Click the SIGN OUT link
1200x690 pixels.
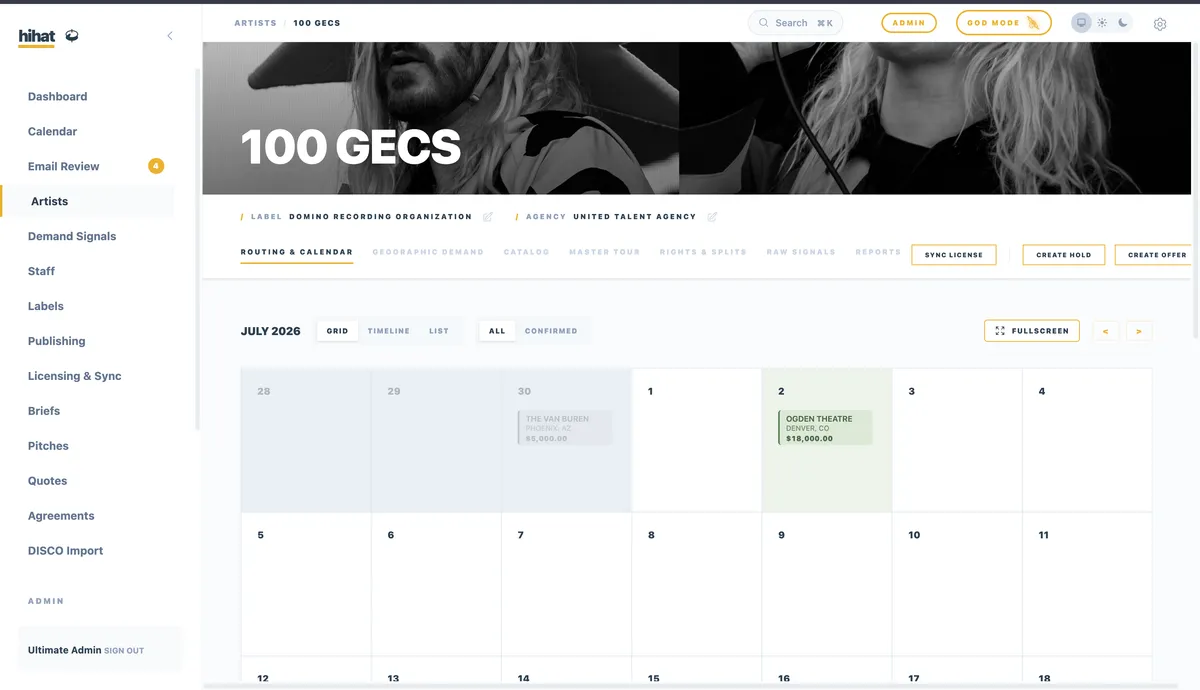(x=124, y=651)
